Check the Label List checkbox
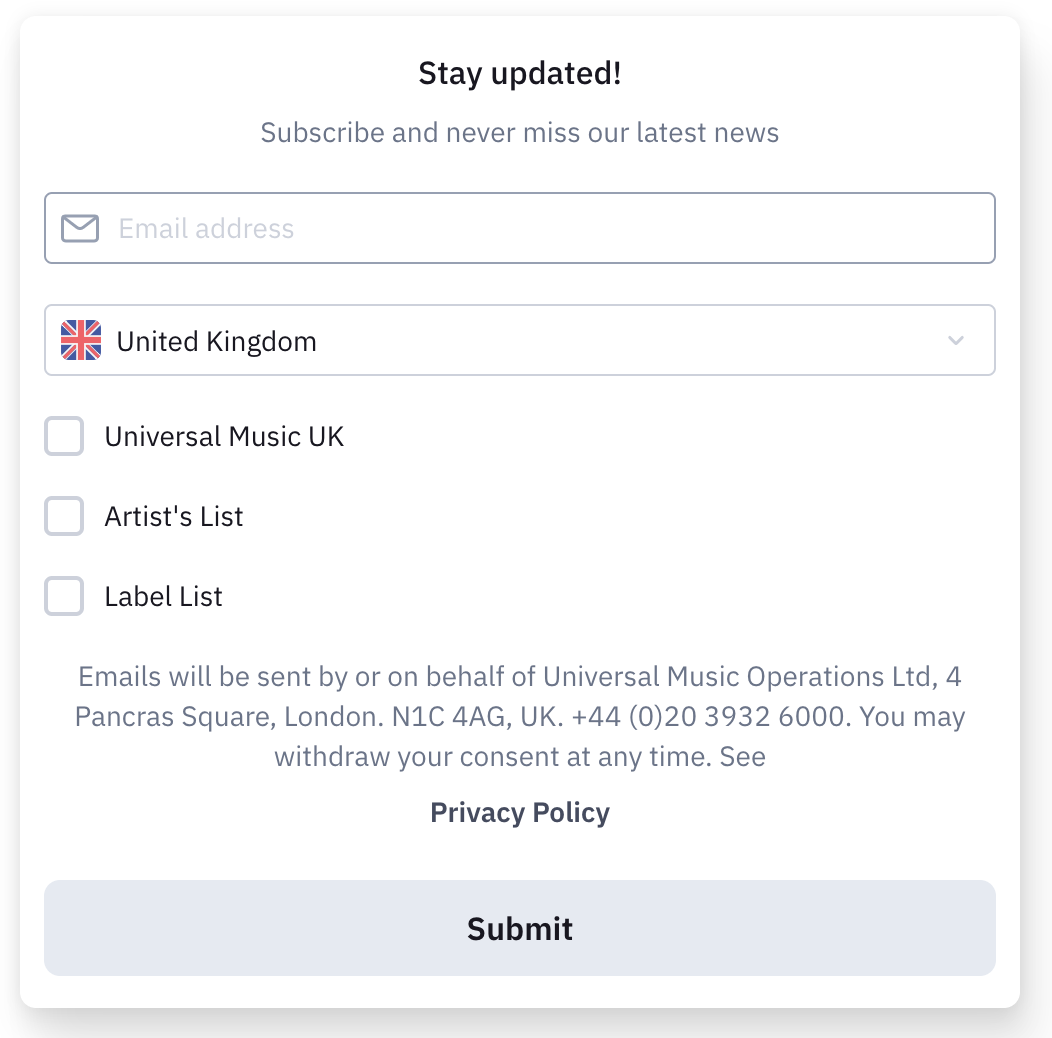Screen dimensions: 1052x1038 tap(64, 597)
